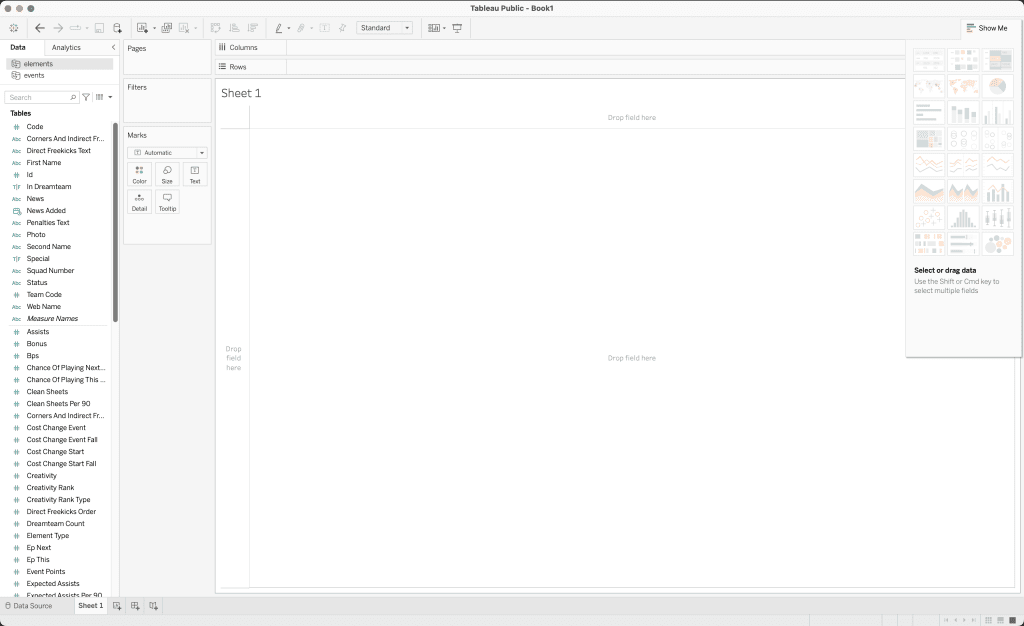Click the Color mark card
The width and height of the screenshot is (1024, 626).
click(x=140, y=174)
